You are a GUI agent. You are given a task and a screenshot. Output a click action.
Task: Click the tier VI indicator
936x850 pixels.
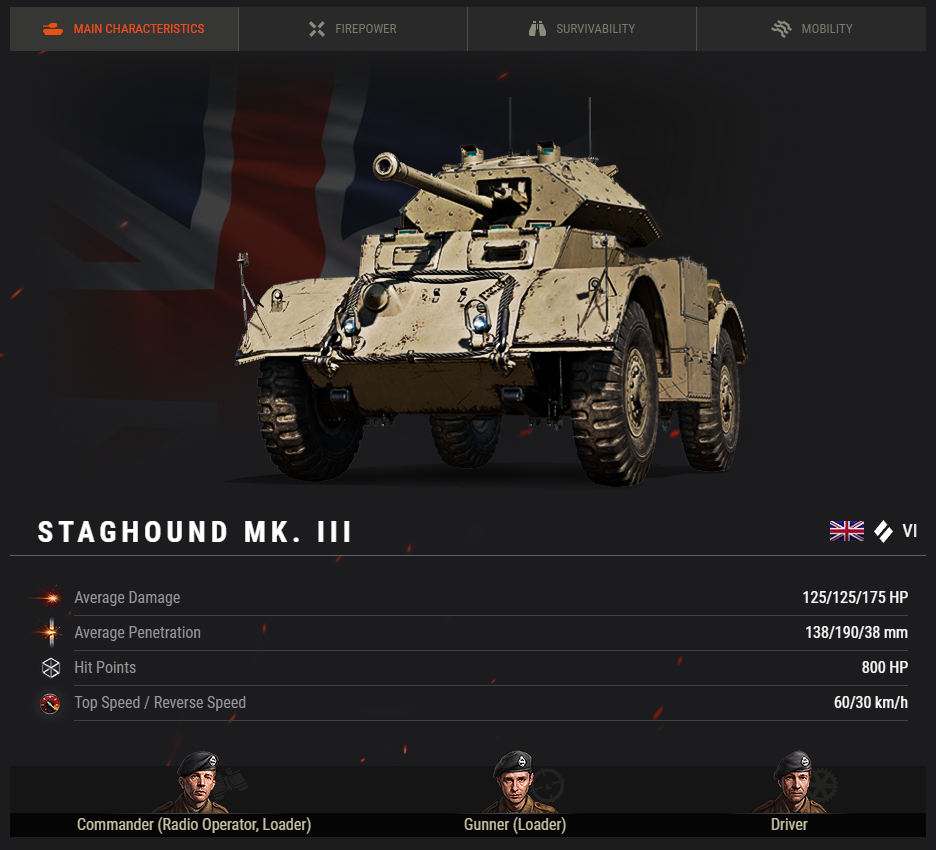[910, 531]
